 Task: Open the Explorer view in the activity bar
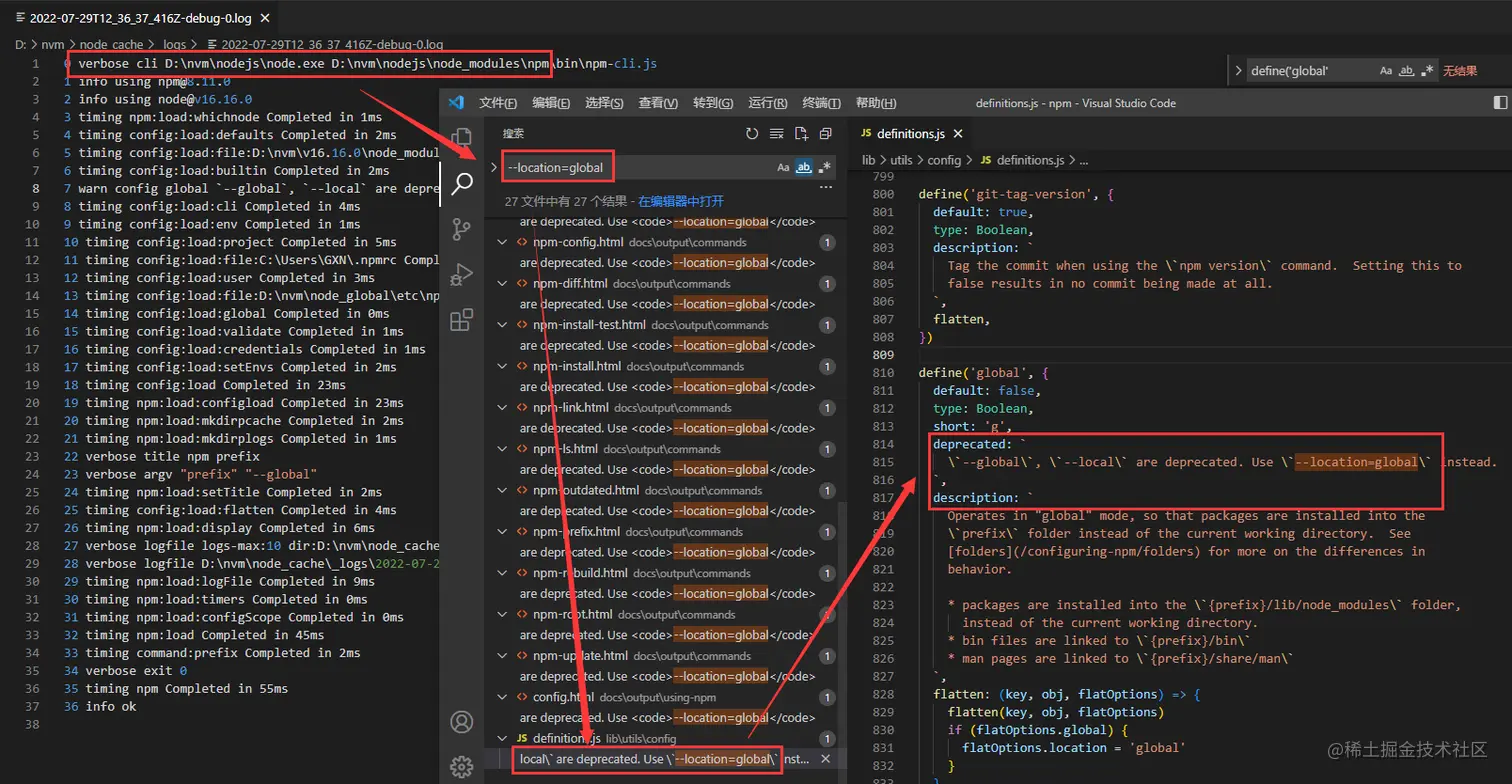pyautogui.click(x=461, y=138)
